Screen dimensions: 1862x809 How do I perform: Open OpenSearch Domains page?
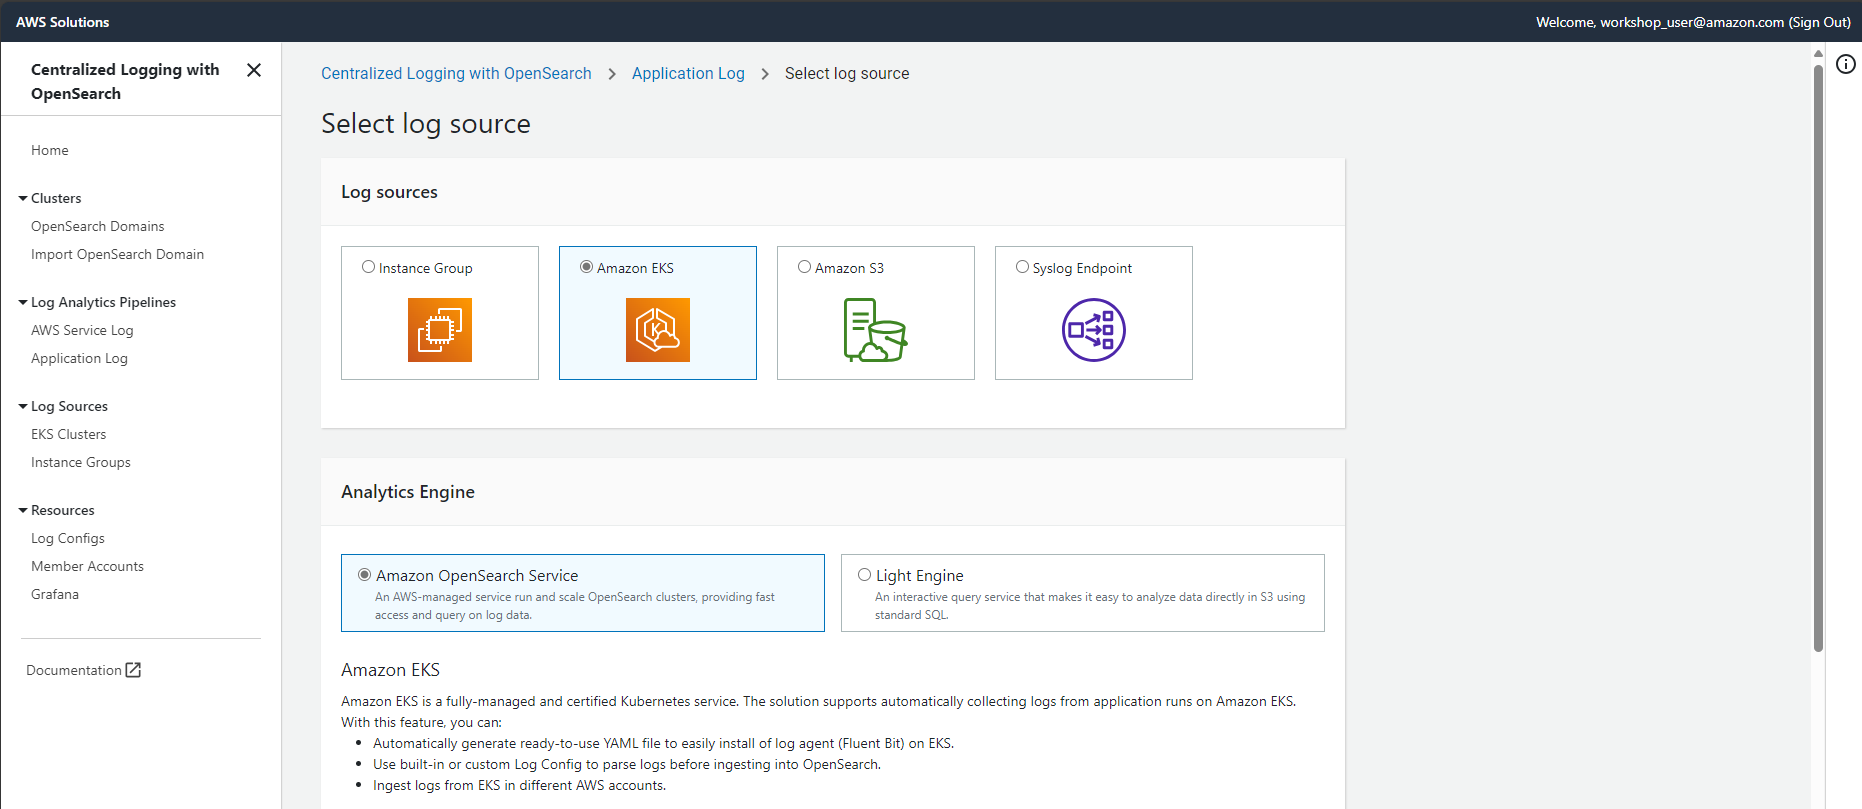tap(97, 226)
